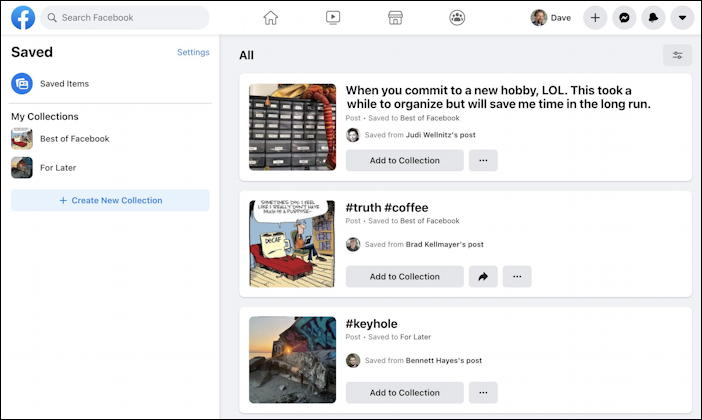Open the Home feed icon
Image resolution: width=702 pixels, height=420 pixels.
click(270, 18)
